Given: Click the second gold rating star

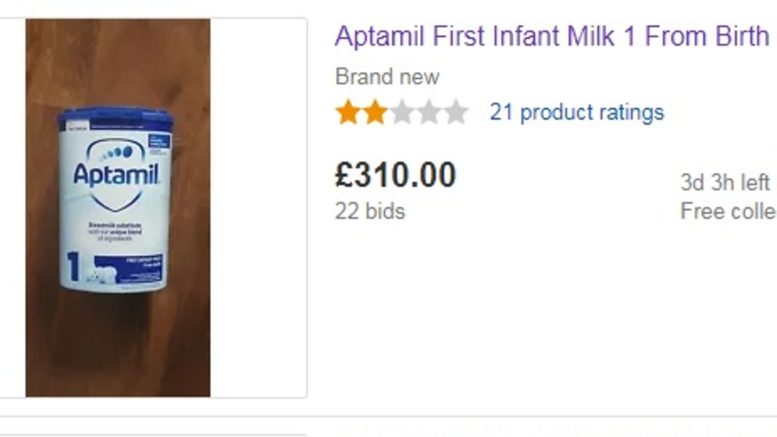Looking at the screenshot, I should click(x=375, y=112).
